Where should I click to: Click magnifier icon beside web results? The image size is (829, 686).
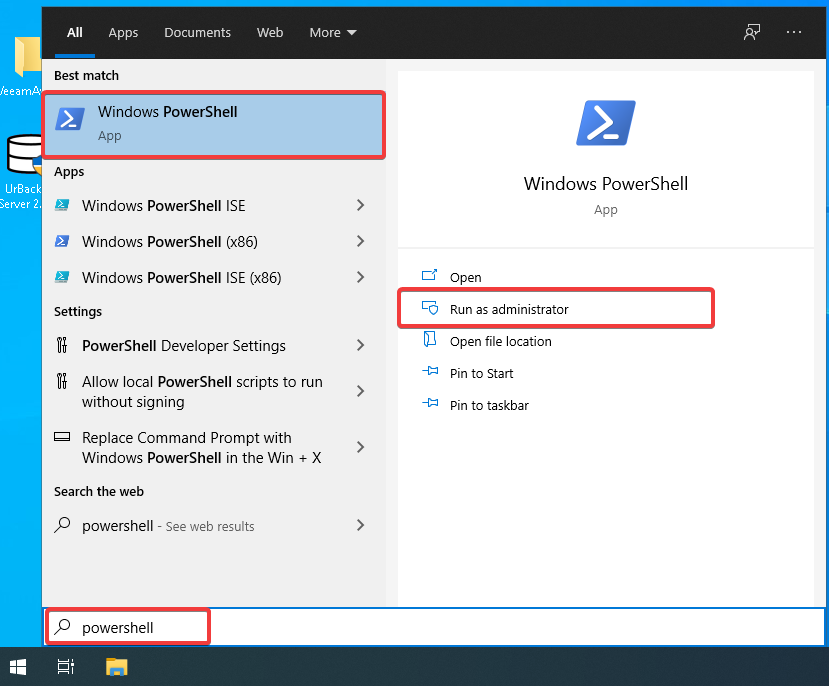pyautogui.click(x=62, y=525)
